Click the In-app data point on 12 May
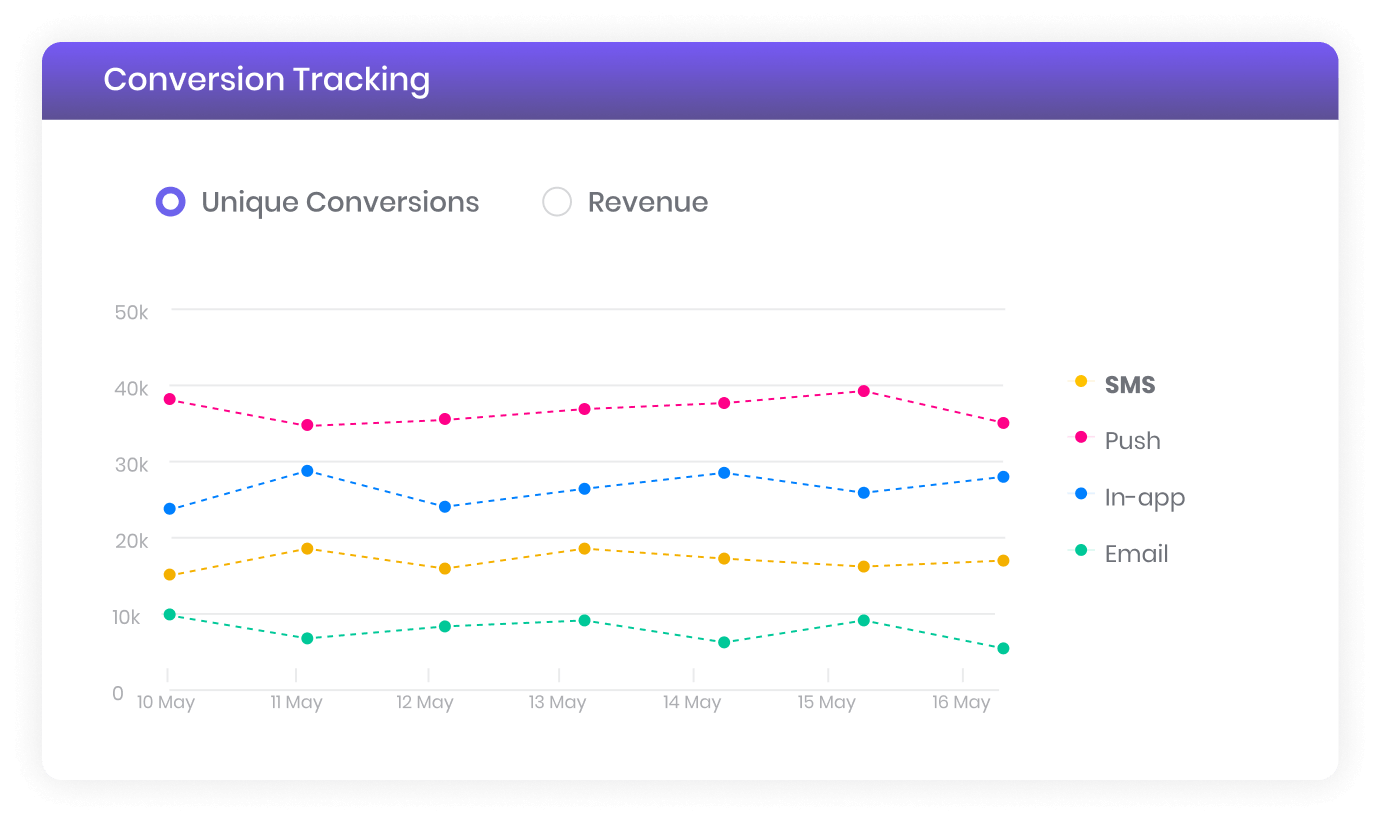 (445, 507)
